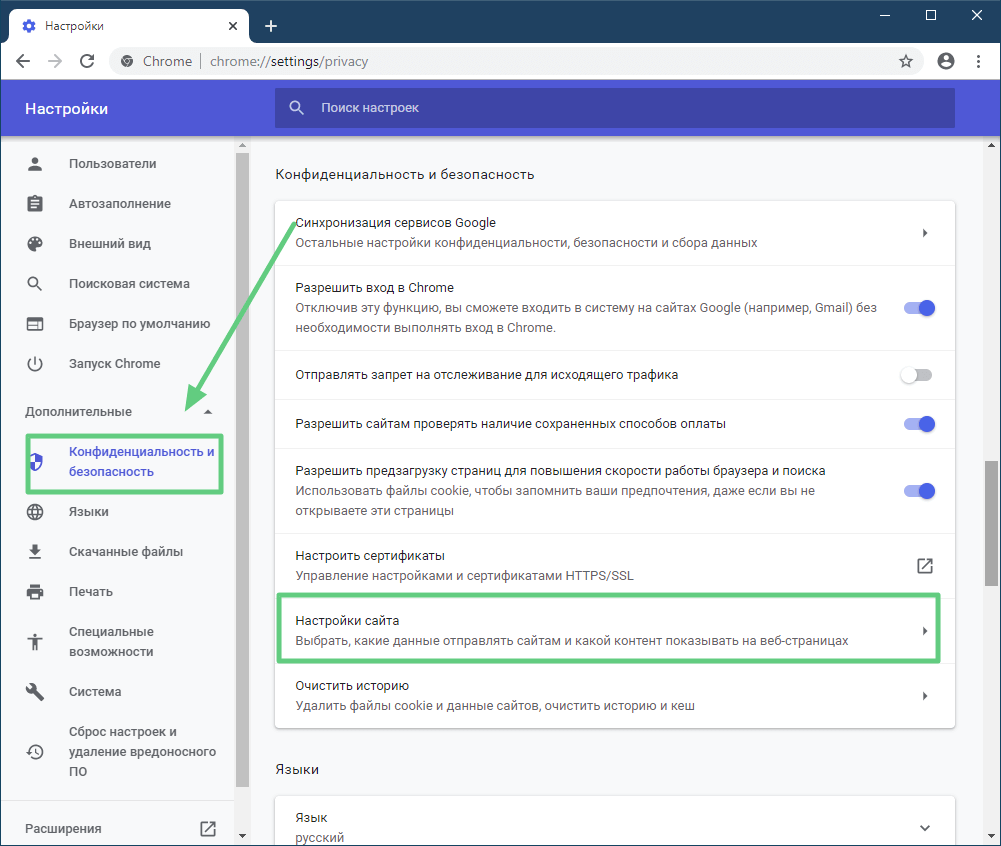This screenshot has width=1001, height=846.
Task: Click the main page vertical scrollbar thumb
Action: pos(991,523)
